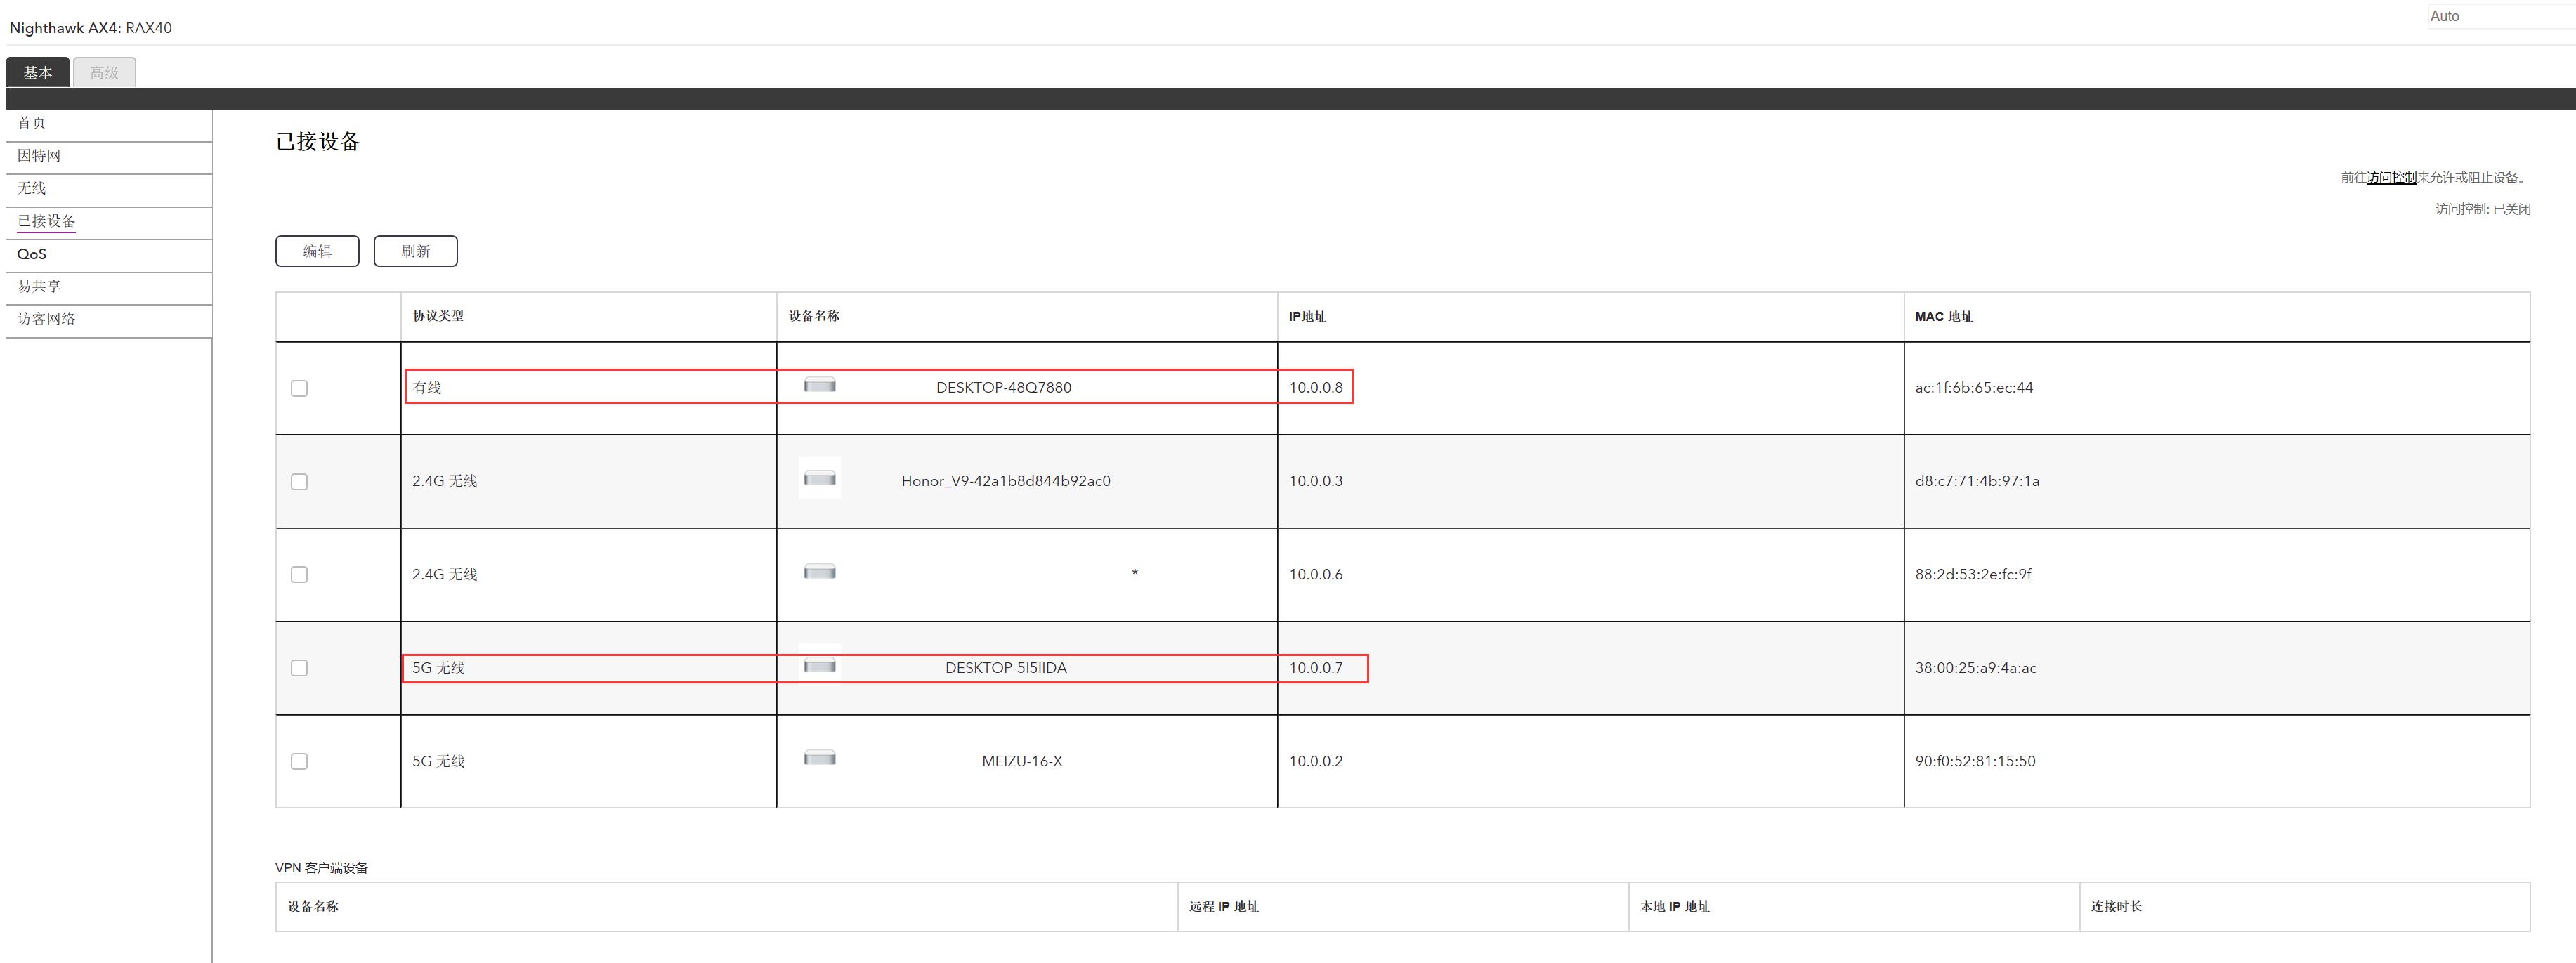The width and height of the screenshot is (2576, 963).
Task: Tick checkbox for 10.0.0.6 device
Action: 299,574
